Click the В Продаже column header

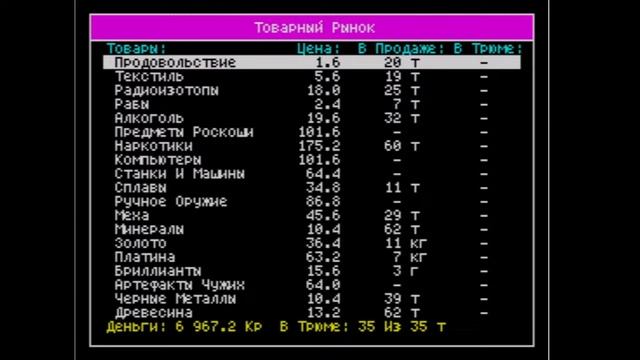pos(401,49)
